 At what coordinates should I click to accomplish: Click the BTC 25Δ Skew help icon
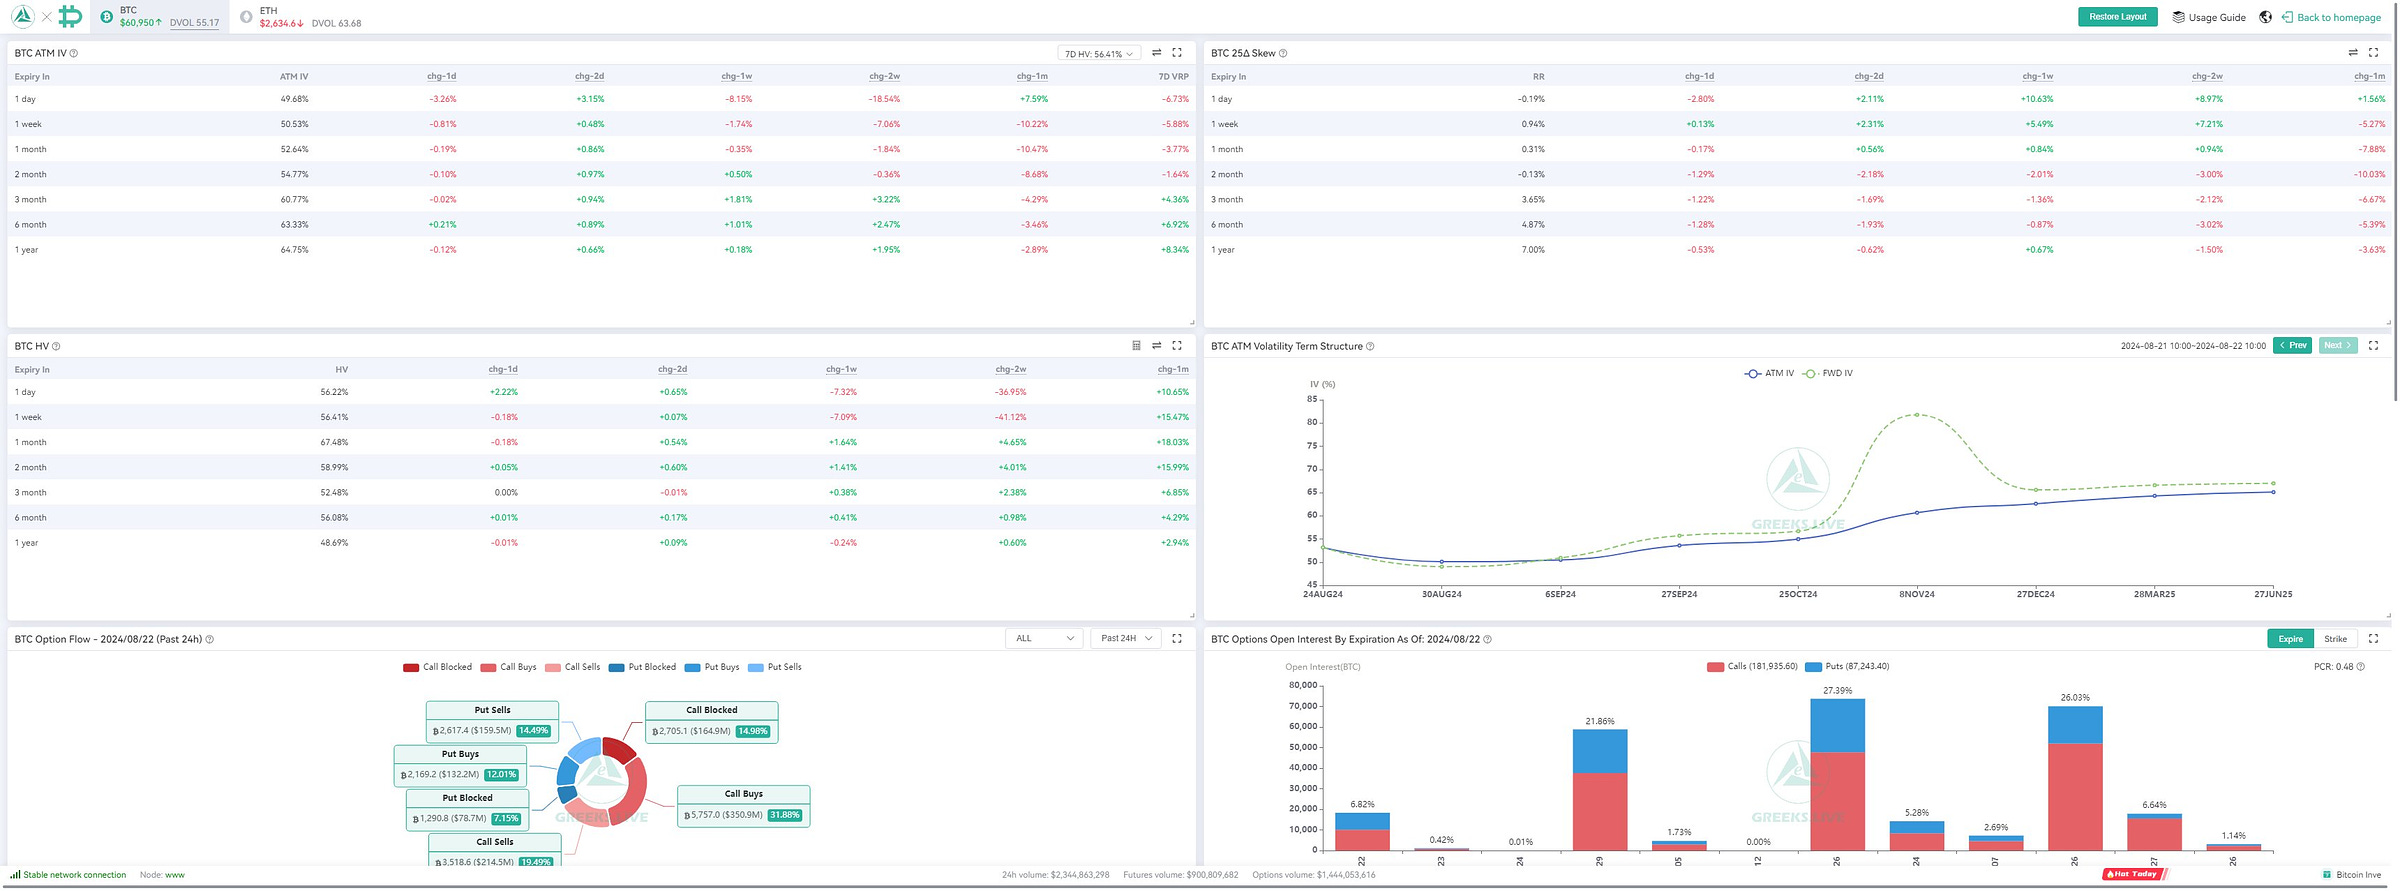1283,53
